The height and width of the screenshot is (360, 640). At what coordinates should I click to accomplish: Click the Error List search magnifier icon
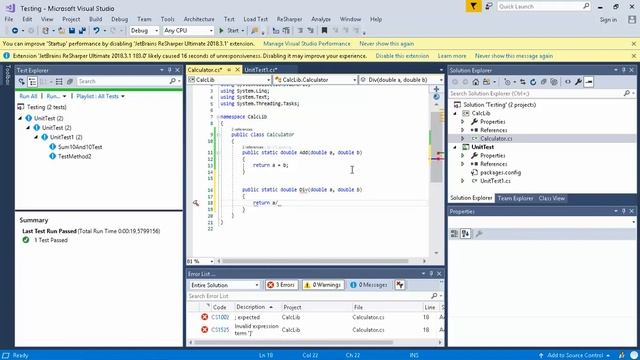point(434,296)
